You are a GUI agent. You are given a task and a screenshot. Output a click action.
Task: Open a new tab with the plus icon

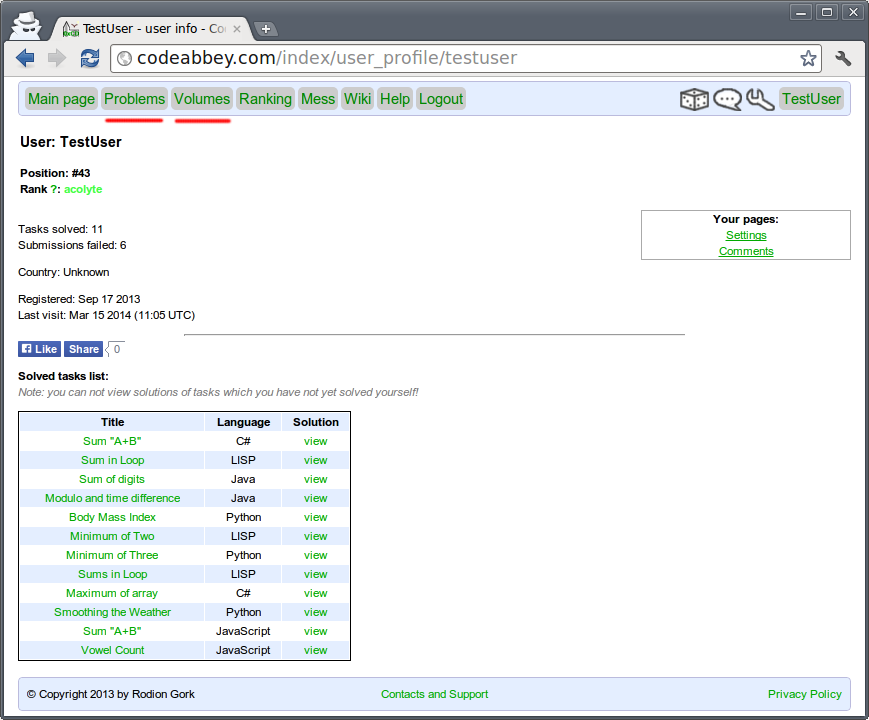pos(265,29)
